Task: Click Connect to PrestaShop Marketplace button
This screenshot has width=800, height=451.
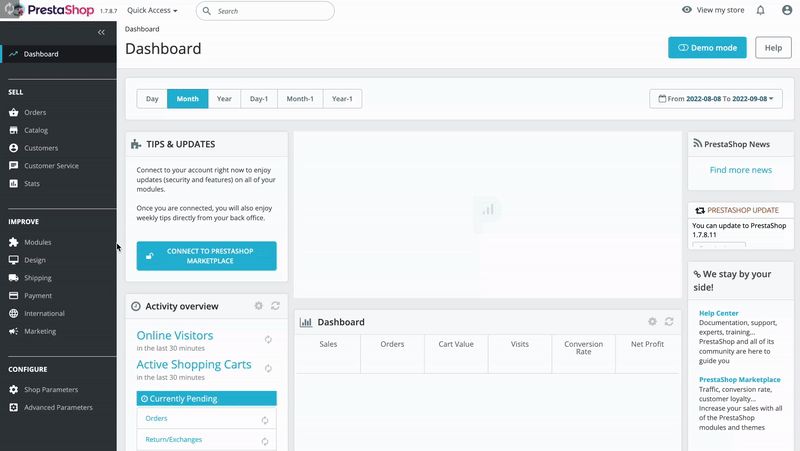Action: pos(207,256)
